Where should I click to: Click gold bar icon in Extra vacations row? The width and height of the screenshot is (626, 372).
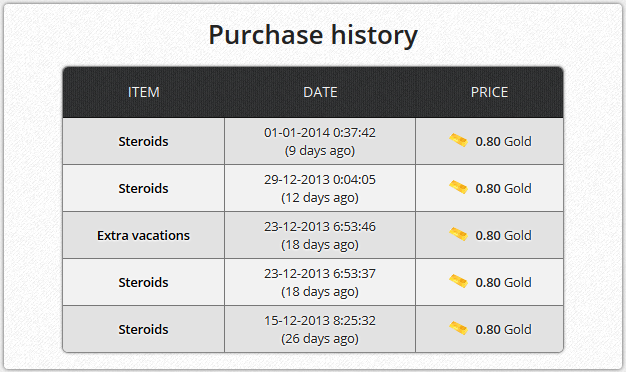click(x=458, y=235)
